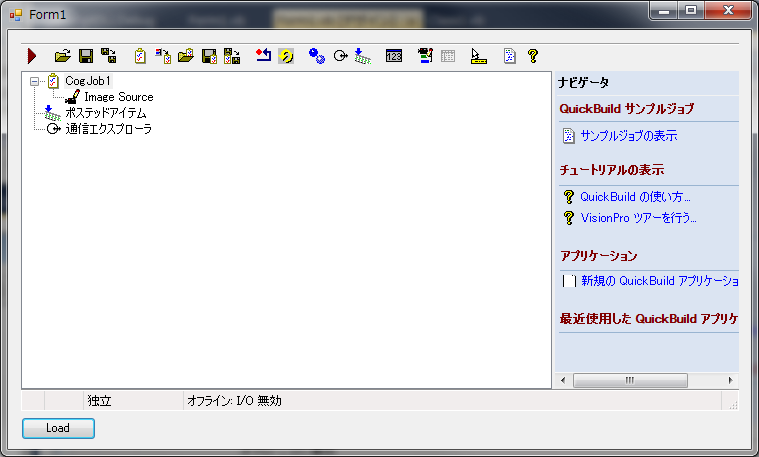Image resolution: width=759 pixels, height=457 pixels.
Task: Click the 新規の QuickBuild アプリケーション link
Action: point(659,281)
